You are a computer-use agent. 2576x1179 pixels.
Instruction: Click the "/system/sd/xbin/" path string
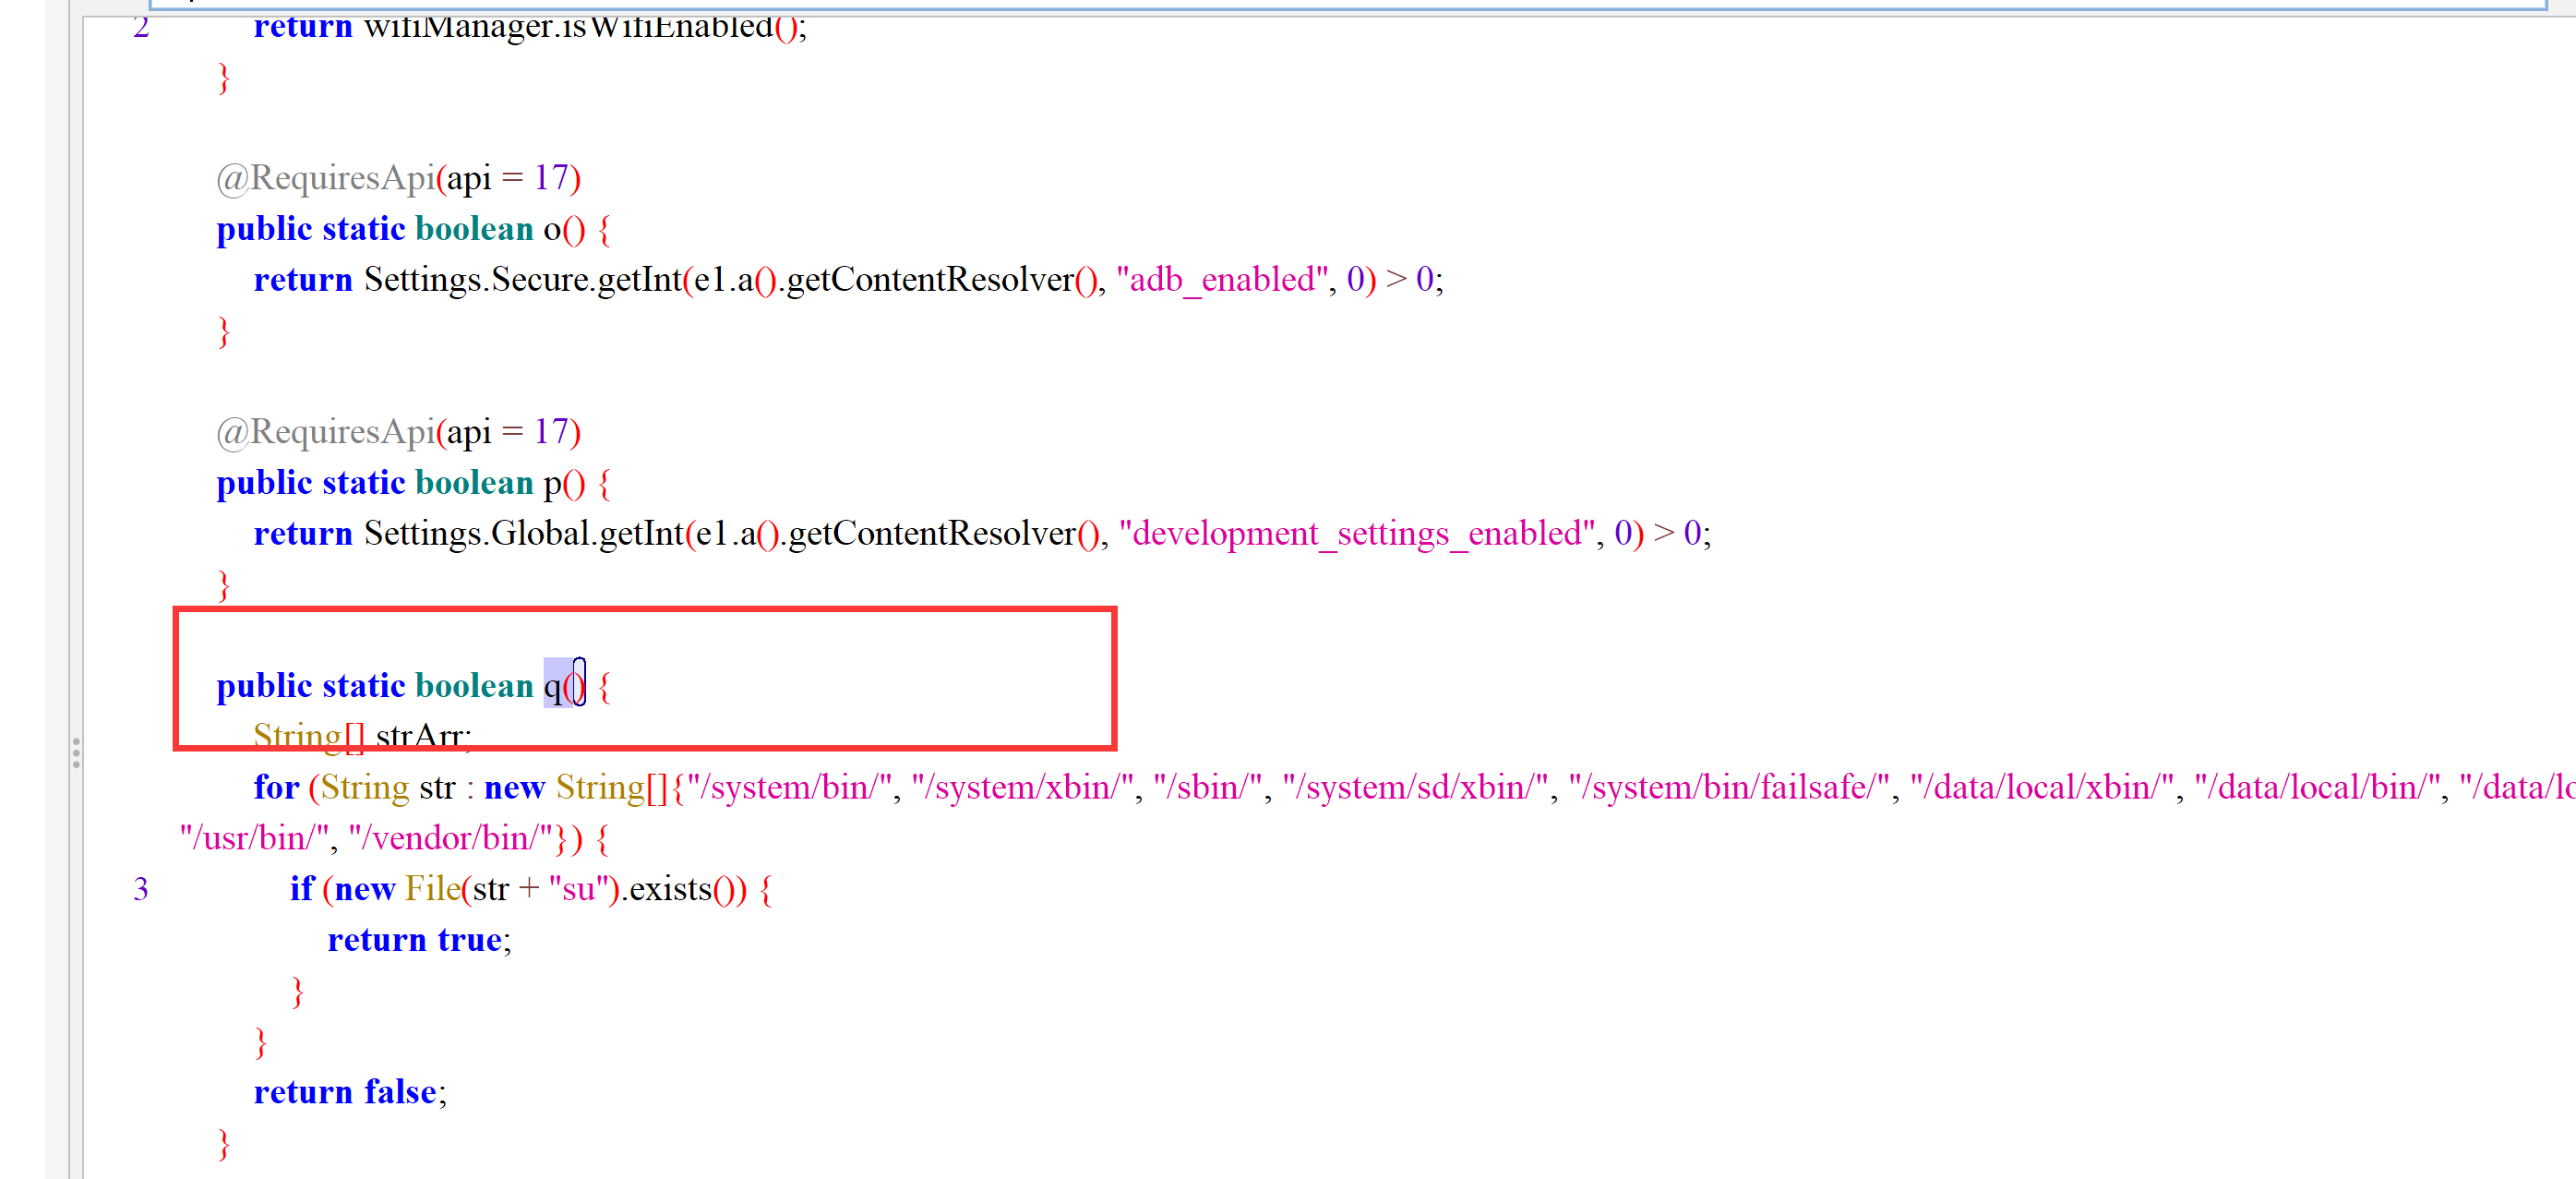[1415, 787]
